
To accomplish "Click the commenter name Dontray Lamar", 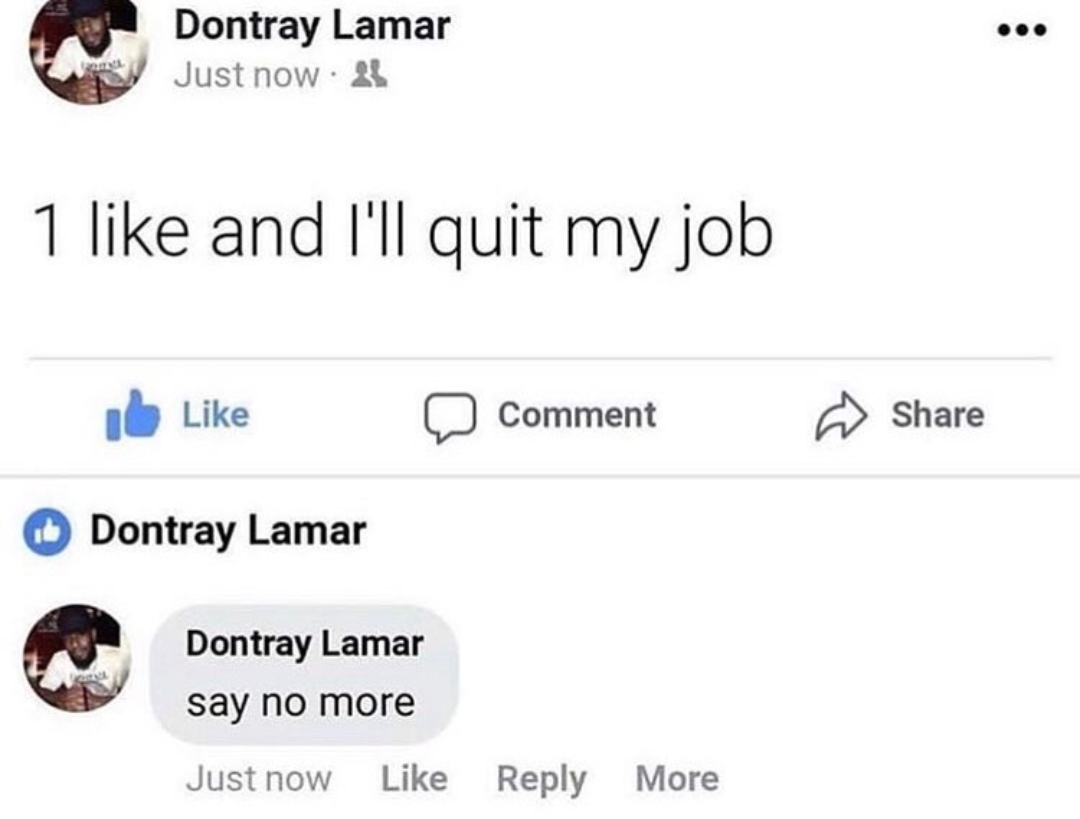I will (x=304, y=644).
